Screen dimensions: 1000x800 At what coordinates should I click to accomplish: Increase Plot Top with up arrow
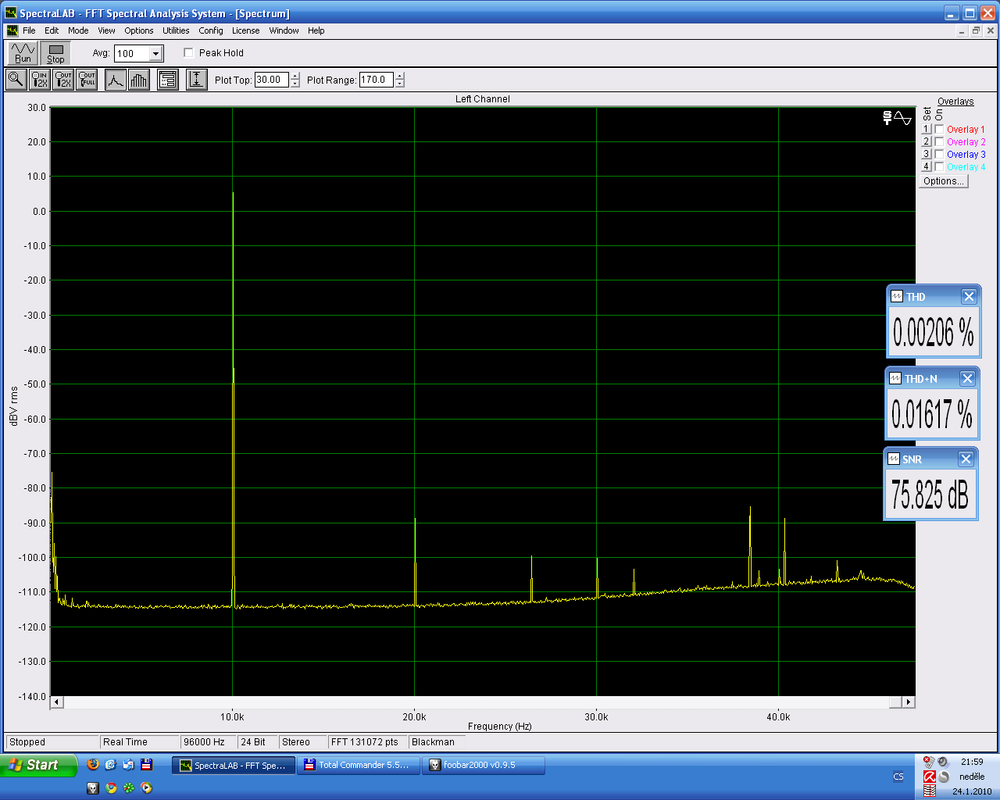pos(295,76)
